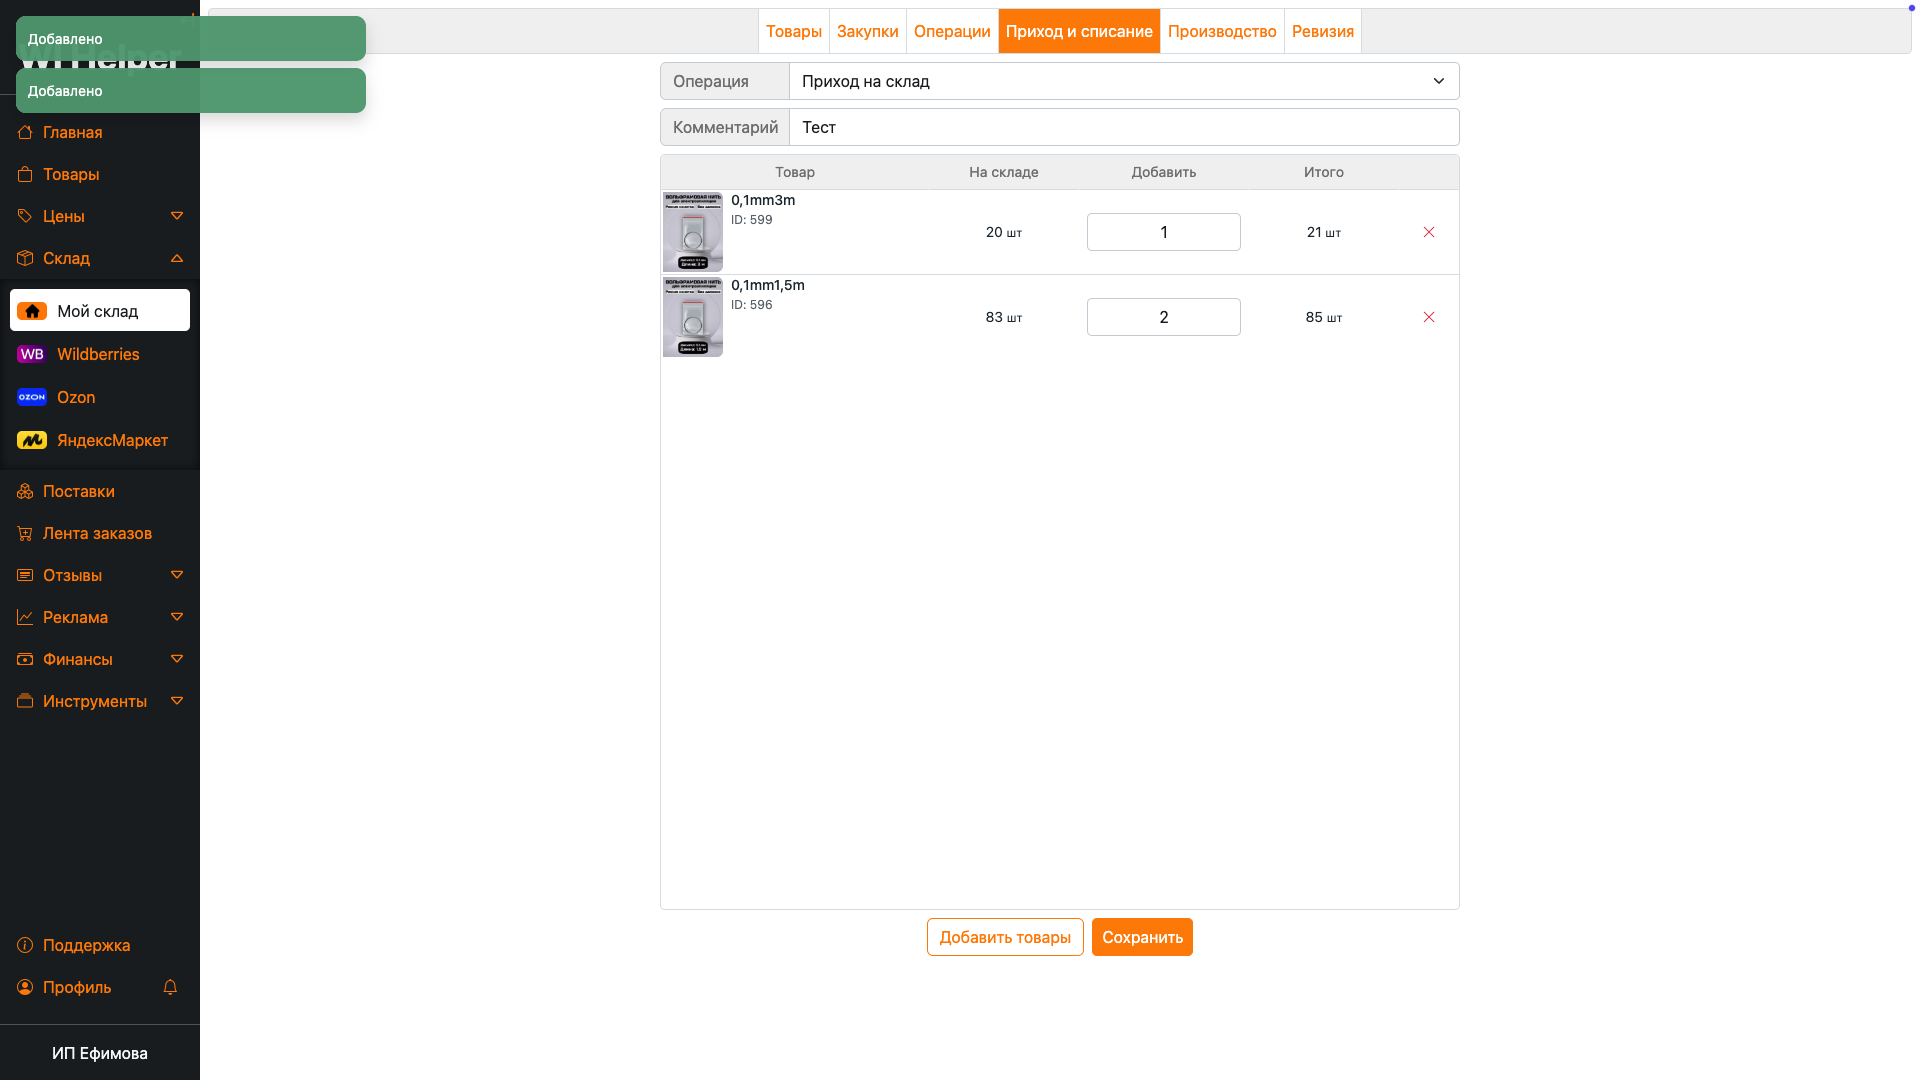
Task: Select the Ozon warehouse icon
Action: tap(32, 397)
